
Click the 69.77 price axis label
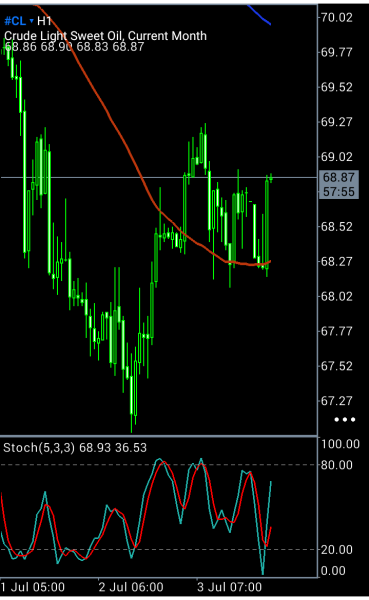click(336, 52)
